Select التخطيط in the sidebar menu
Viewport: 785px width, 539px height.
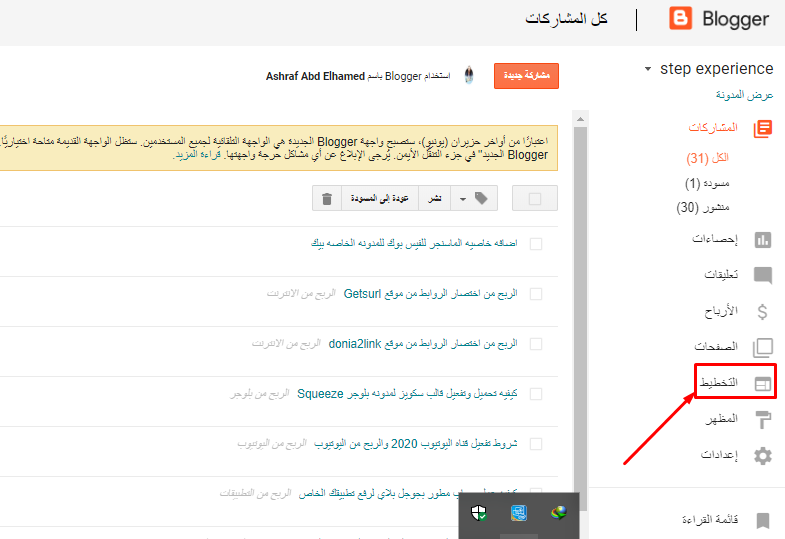tap(718, 382)
